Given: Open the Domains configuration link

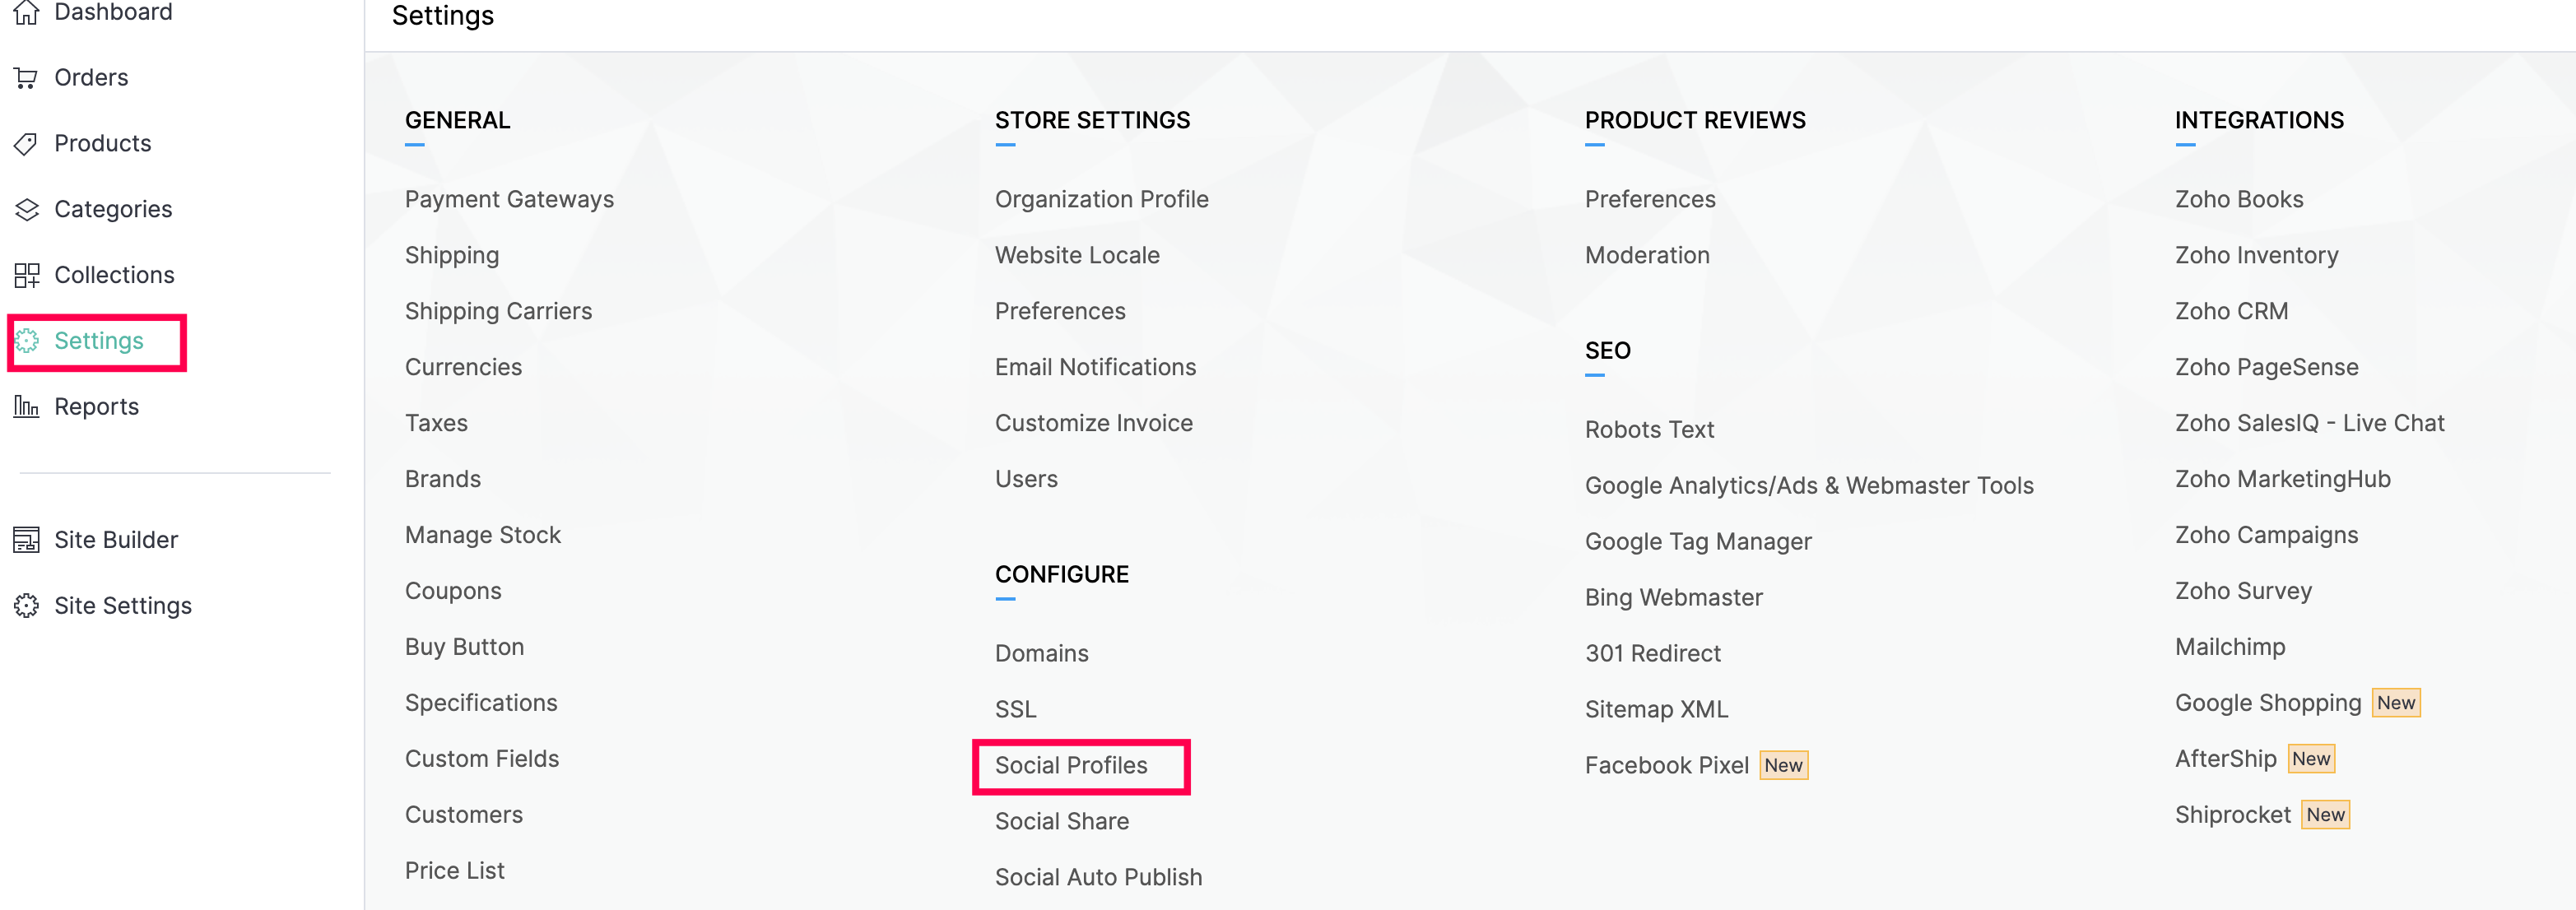Looking at the screenshot, I should pyautogui.click(x=1041, y=654).
